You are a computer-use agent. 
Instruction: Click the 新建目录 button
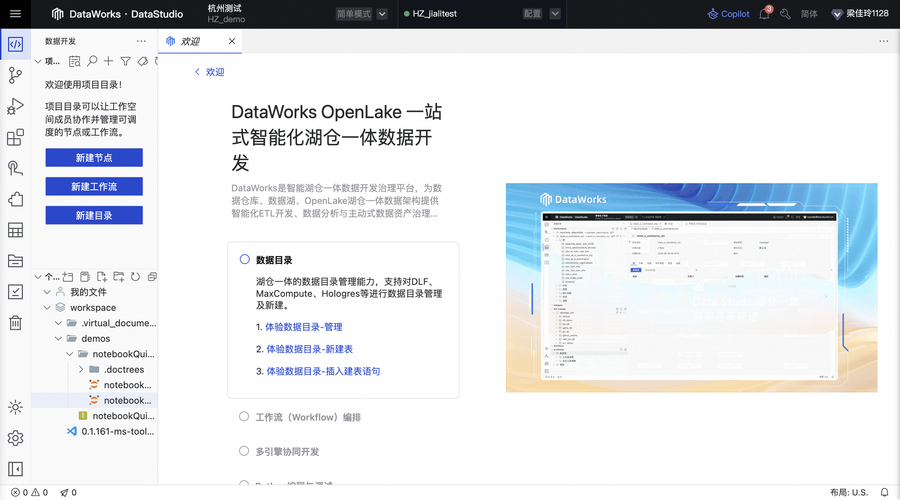(94, 215)
